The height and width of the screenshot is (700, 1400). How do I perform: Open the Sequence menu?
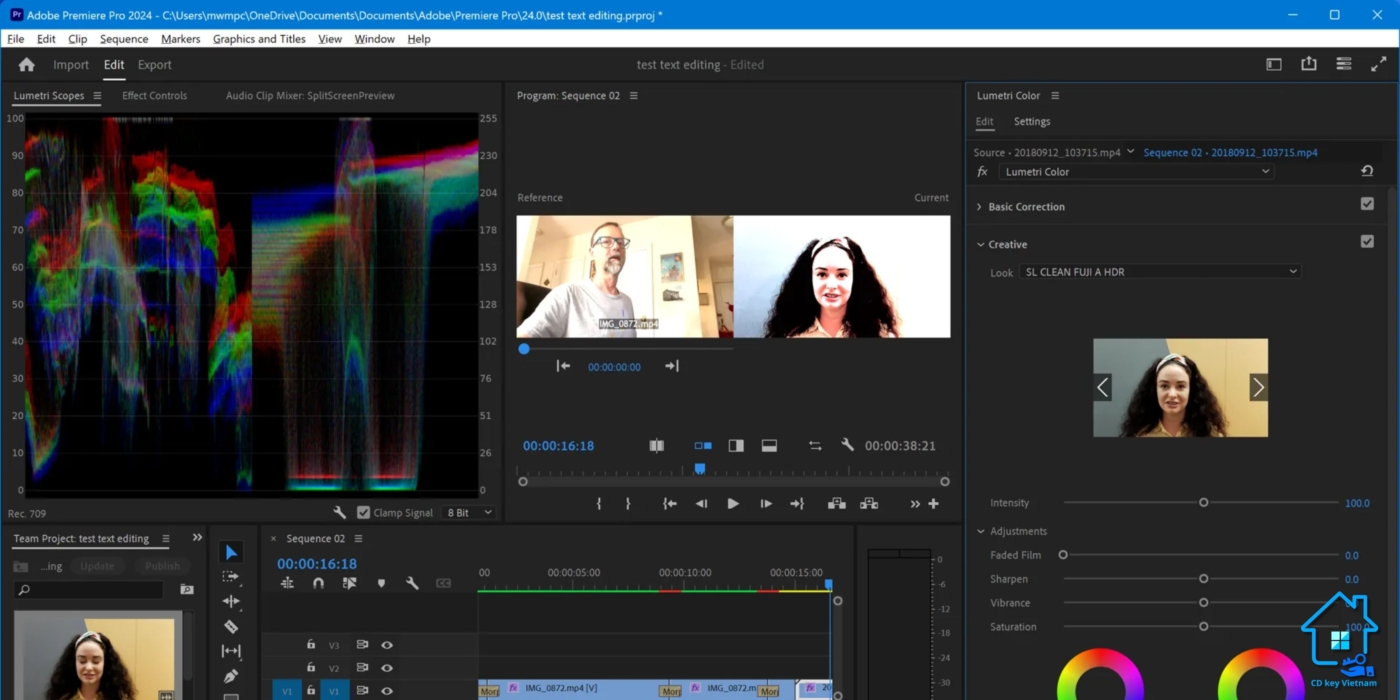tap(124, 39)
